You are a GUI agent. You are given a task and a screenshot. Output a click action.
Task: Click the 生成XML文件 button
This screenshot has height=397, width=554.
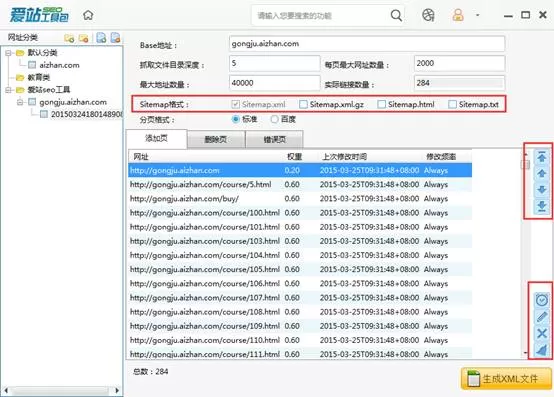pos(506,379)
